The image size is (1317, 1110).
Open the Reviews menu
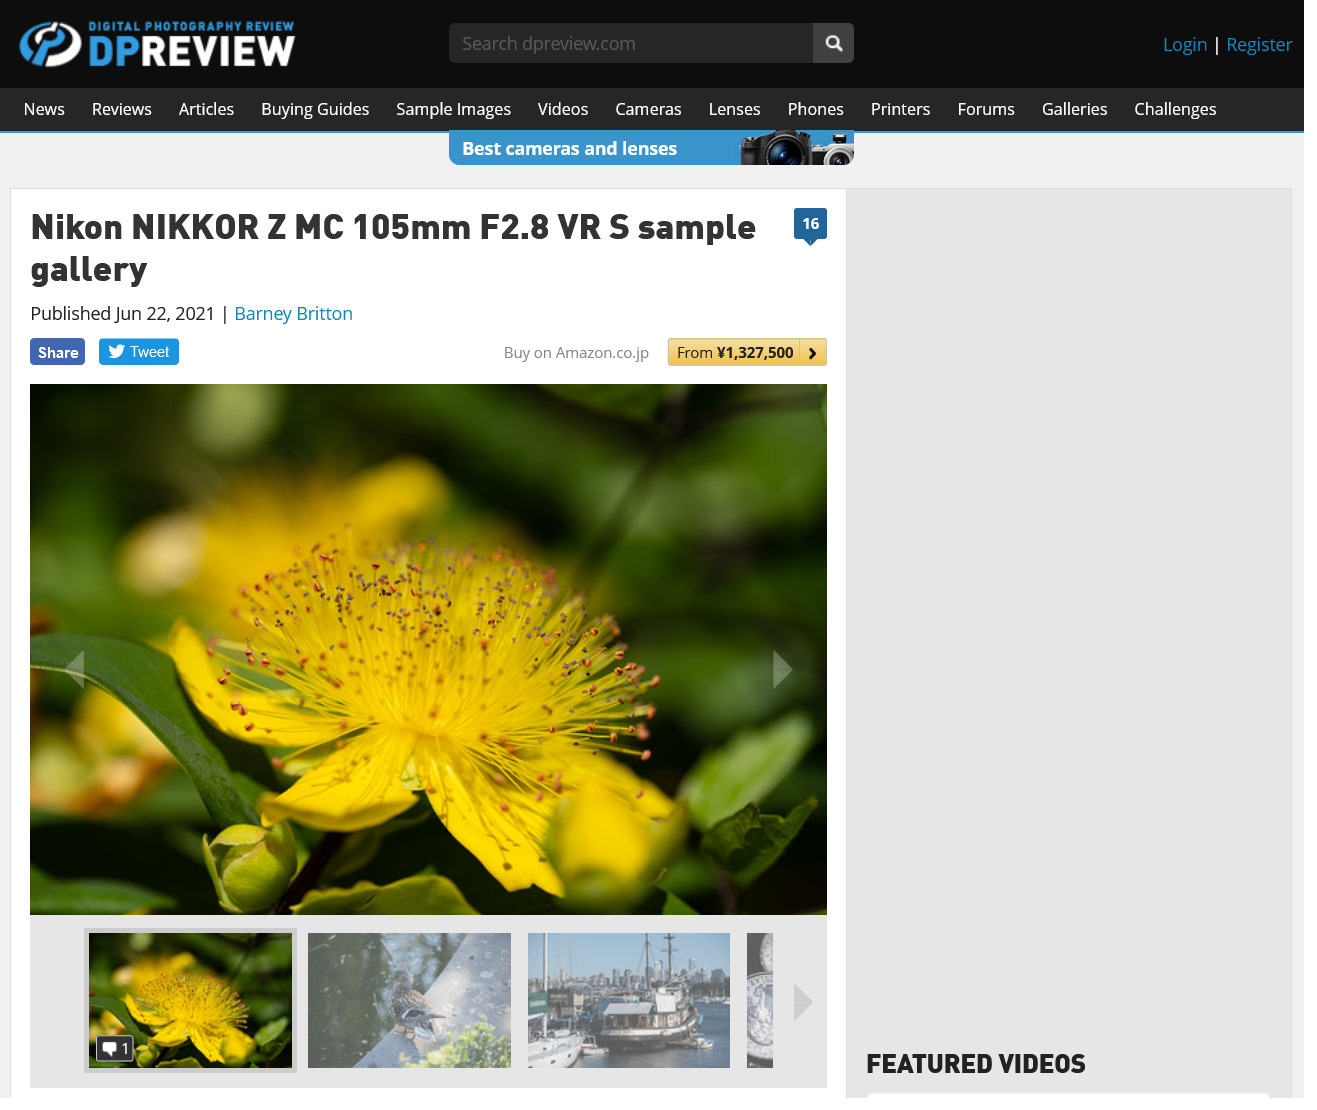tap(122, 109)
